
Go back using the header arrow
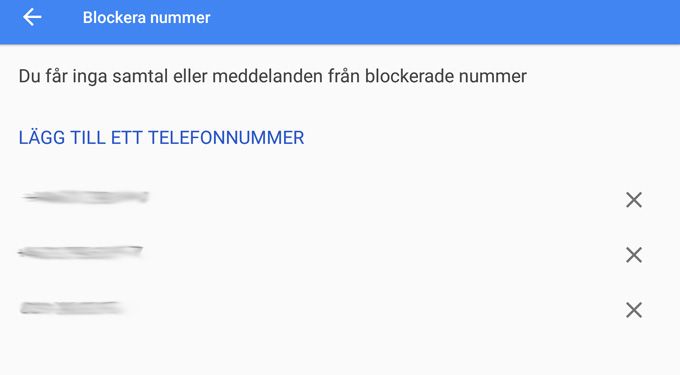click(x=32, y=18)
